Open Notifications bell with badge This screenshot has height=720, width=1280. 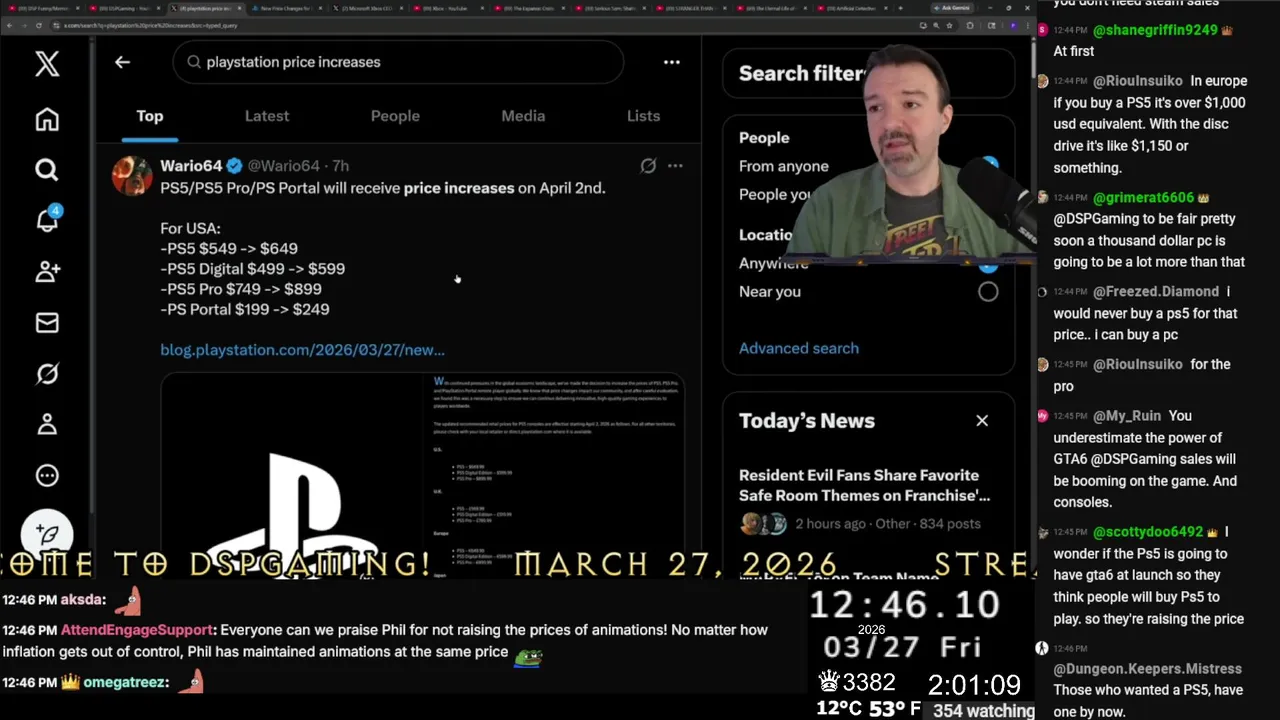point(47,220)
